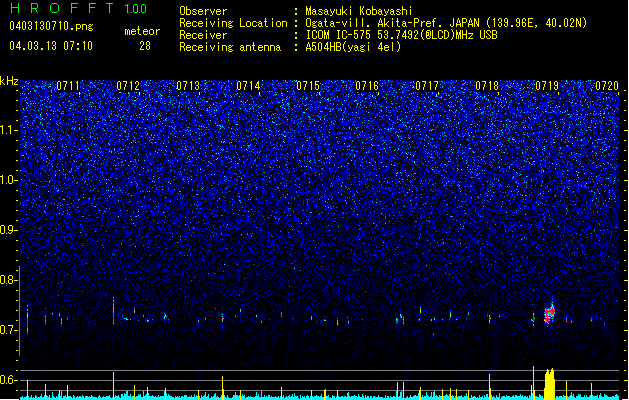Click the 0717 time marker
Viewport: 629px width, 400px height.
pos(427,86)
